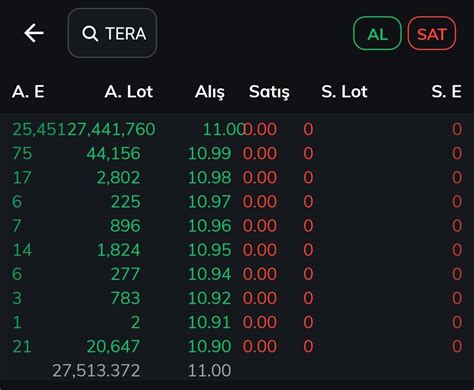Select the A. Lot column header

click(x=129, y=92)
